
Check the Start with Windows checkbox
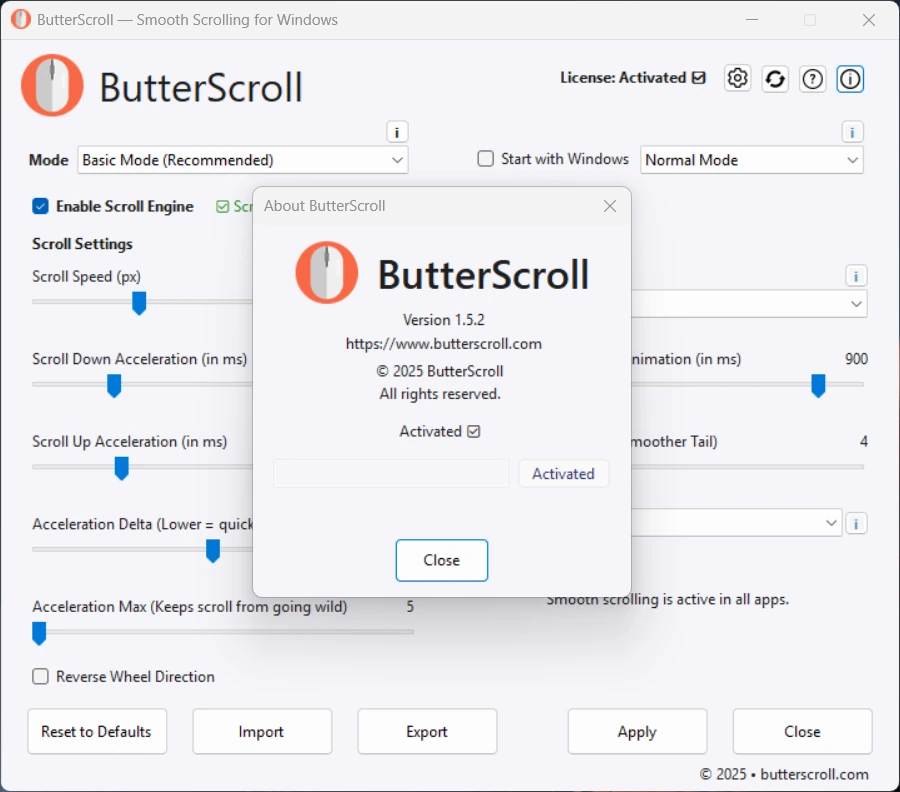click(486, 158)
